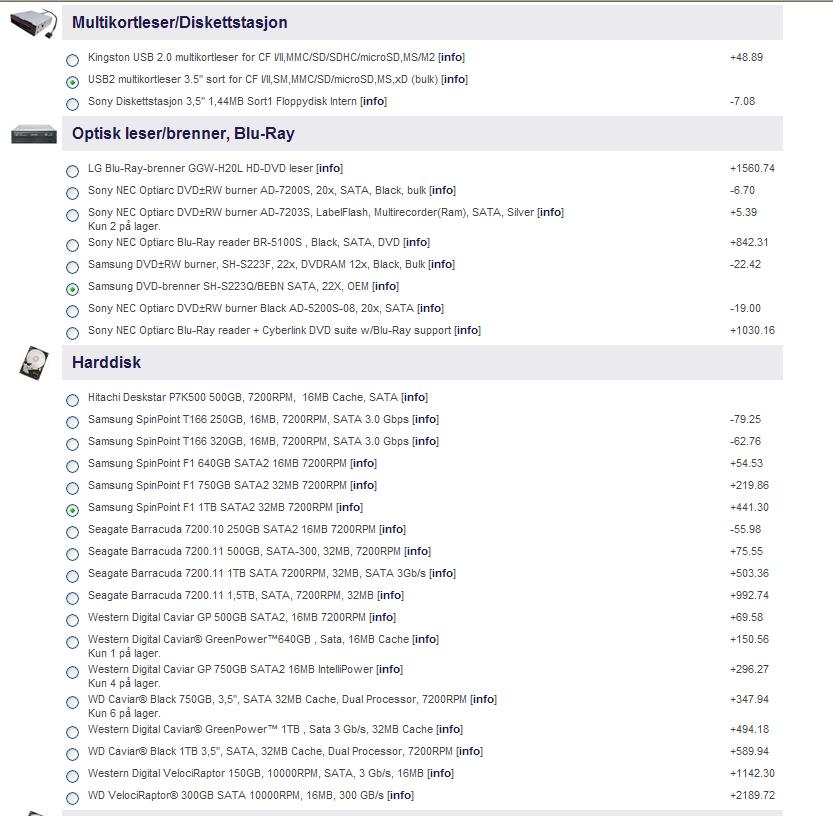833x816 pixels.
Task: Open info for Samsung SH-S223Q/BEBN
Action: 385,286
